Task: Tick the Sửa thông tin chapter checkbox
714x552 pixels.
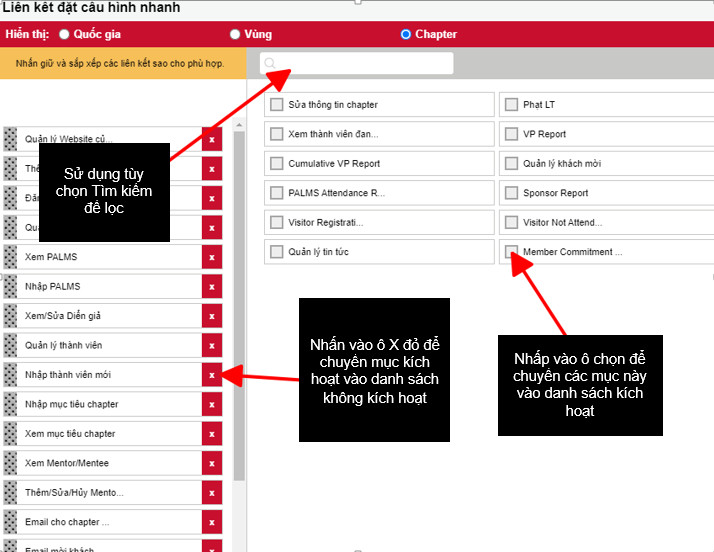Action: [277, 105]
